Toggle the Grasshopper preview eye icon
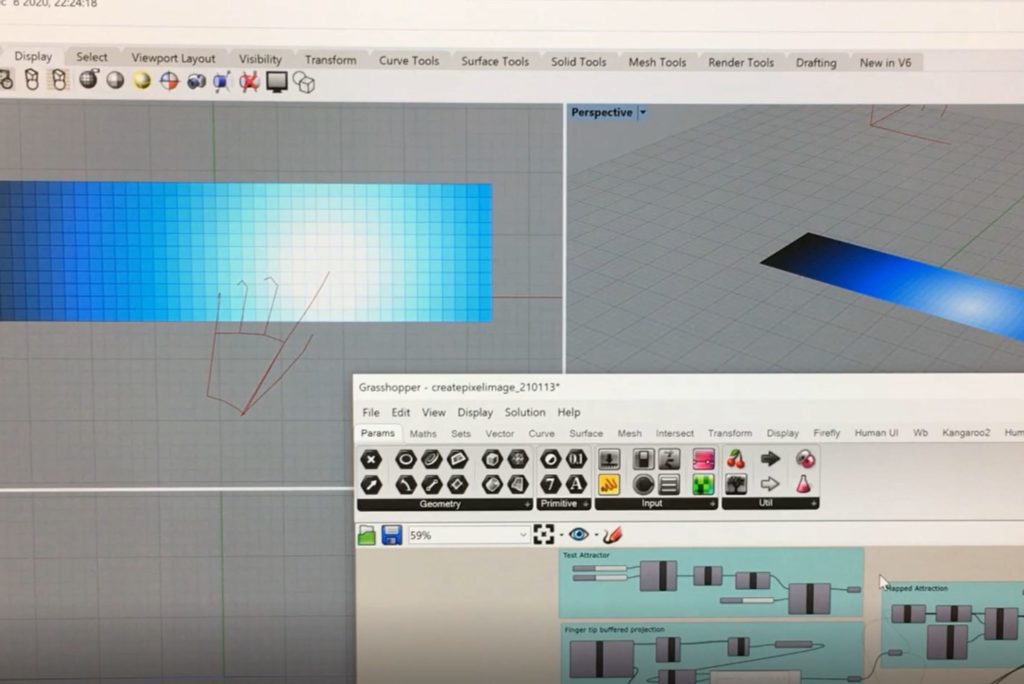Image resolution: width=1024 pixels, height=684 pixels. (x=579, y=535)
